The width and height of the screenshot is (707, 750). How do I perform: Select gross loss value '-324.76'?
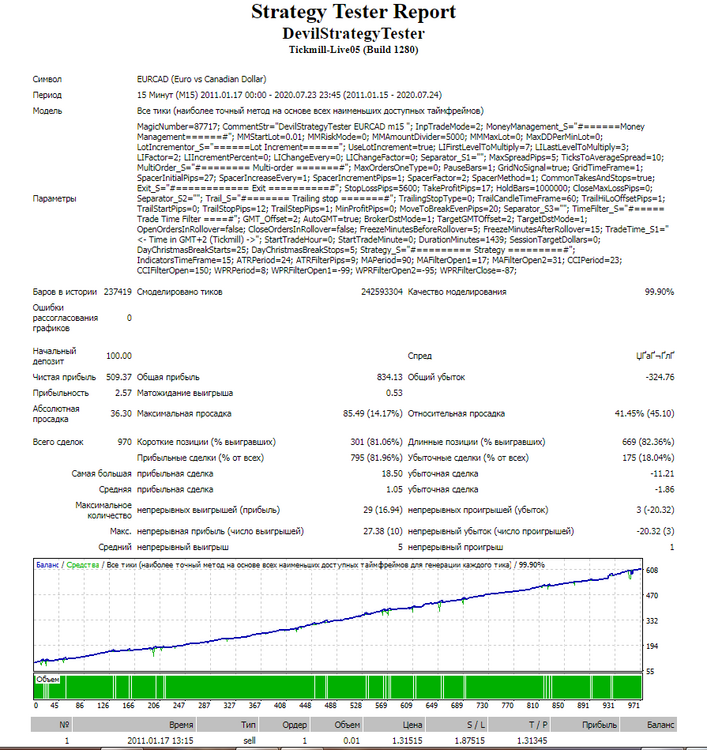pos(660,377)
